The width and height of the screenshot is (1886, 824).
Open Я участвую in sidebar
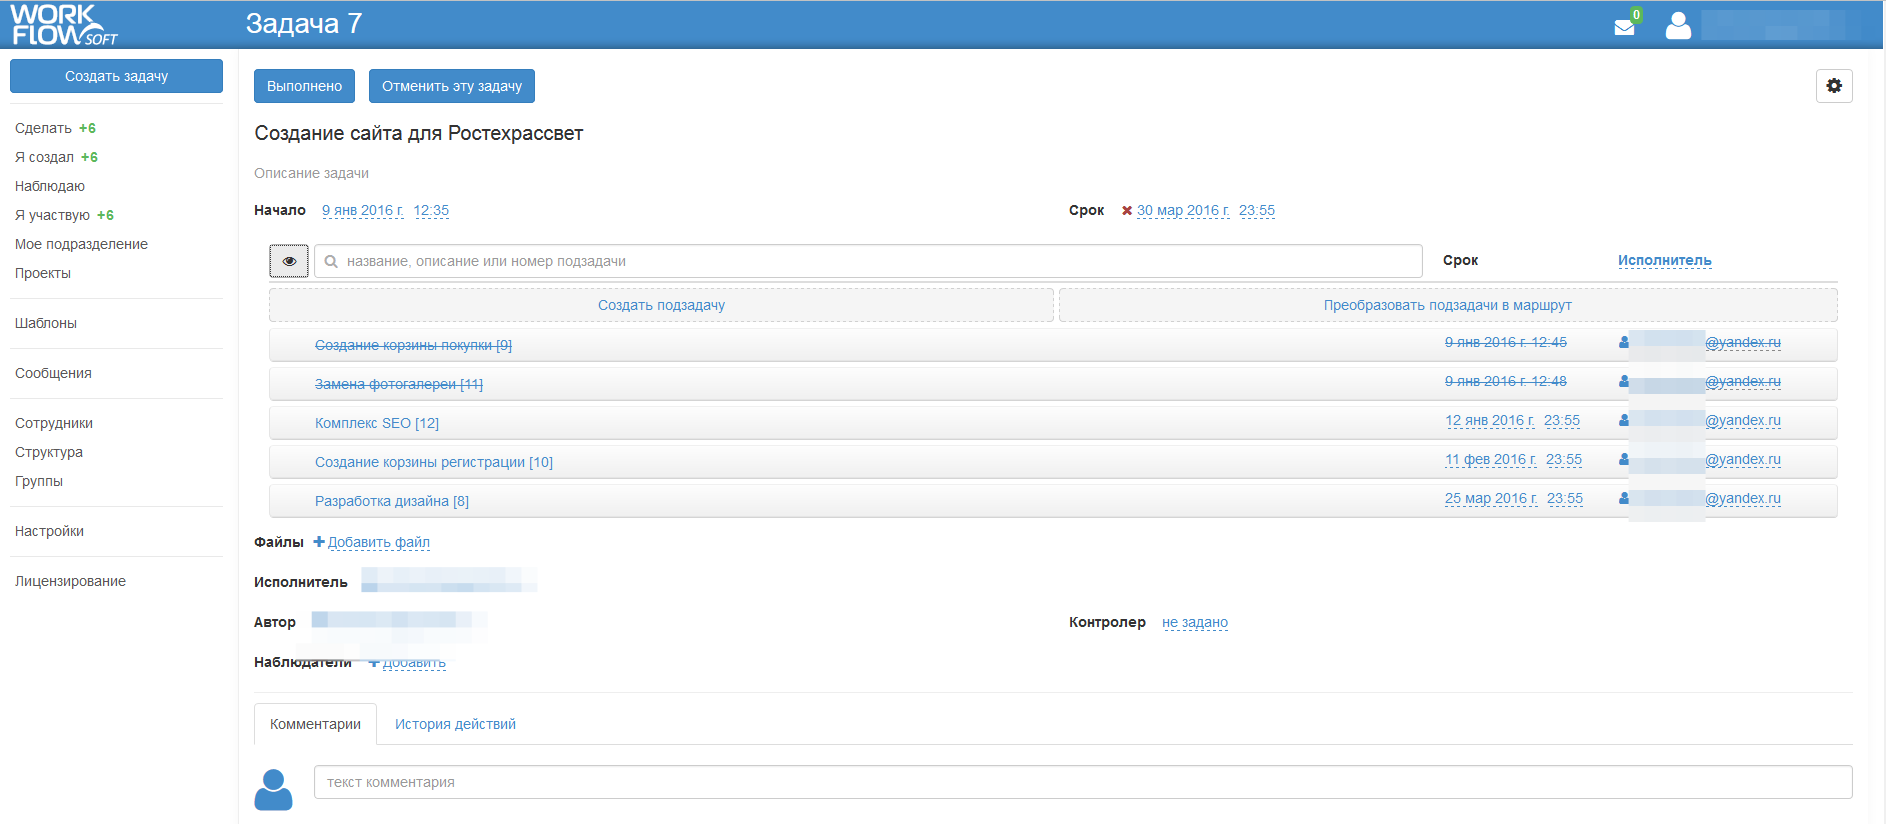coord(52,215)
